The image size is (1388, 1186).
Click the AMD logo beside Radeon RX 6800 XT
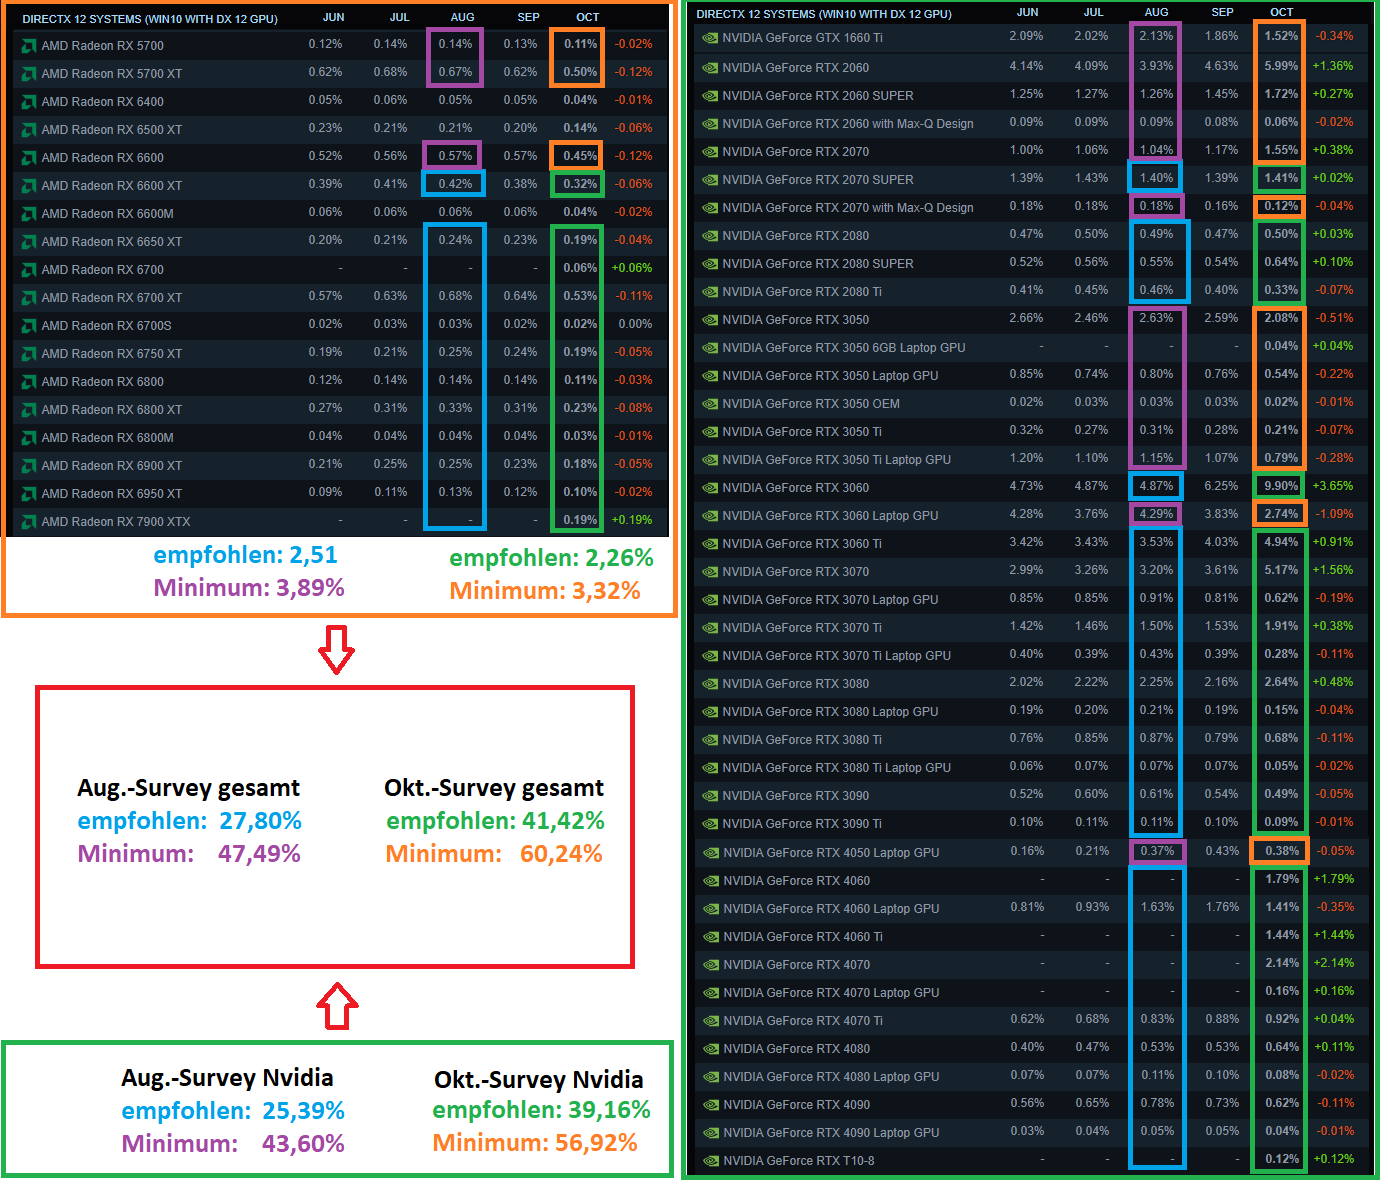(30, 410)
